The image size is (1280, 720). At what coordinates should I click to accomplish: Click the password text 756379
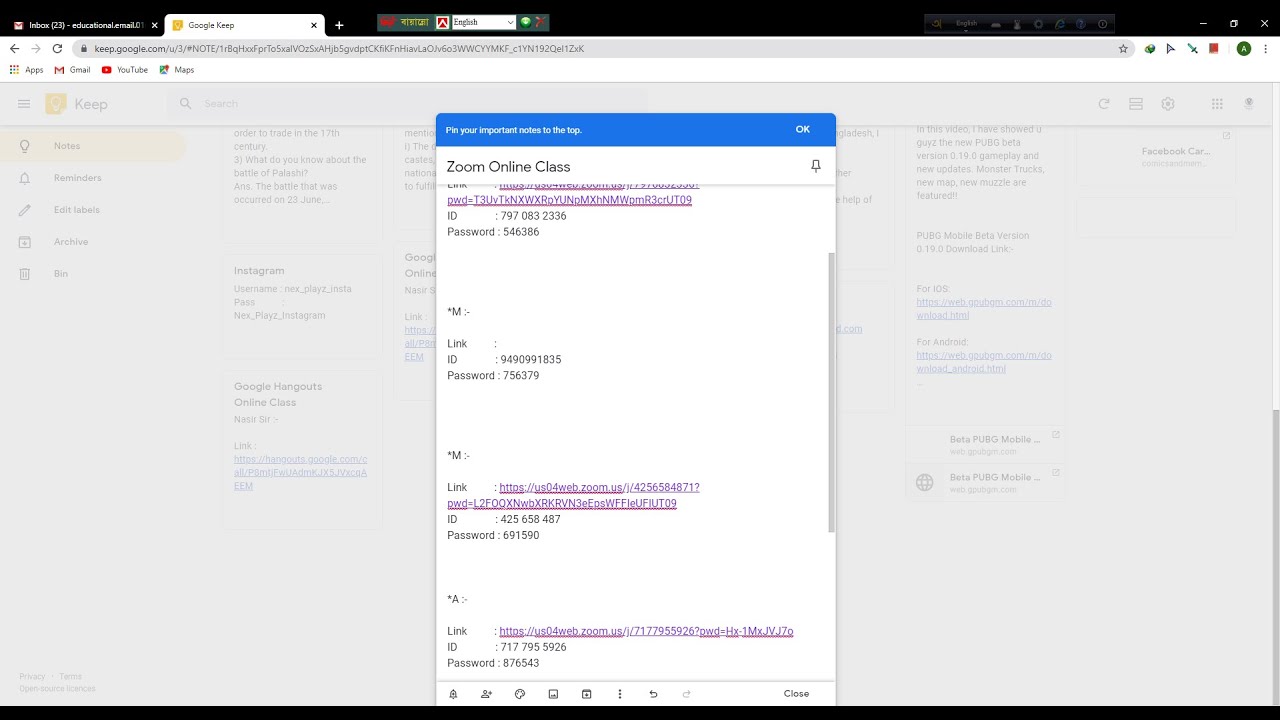pyautogui.click(x=521, y=376)
